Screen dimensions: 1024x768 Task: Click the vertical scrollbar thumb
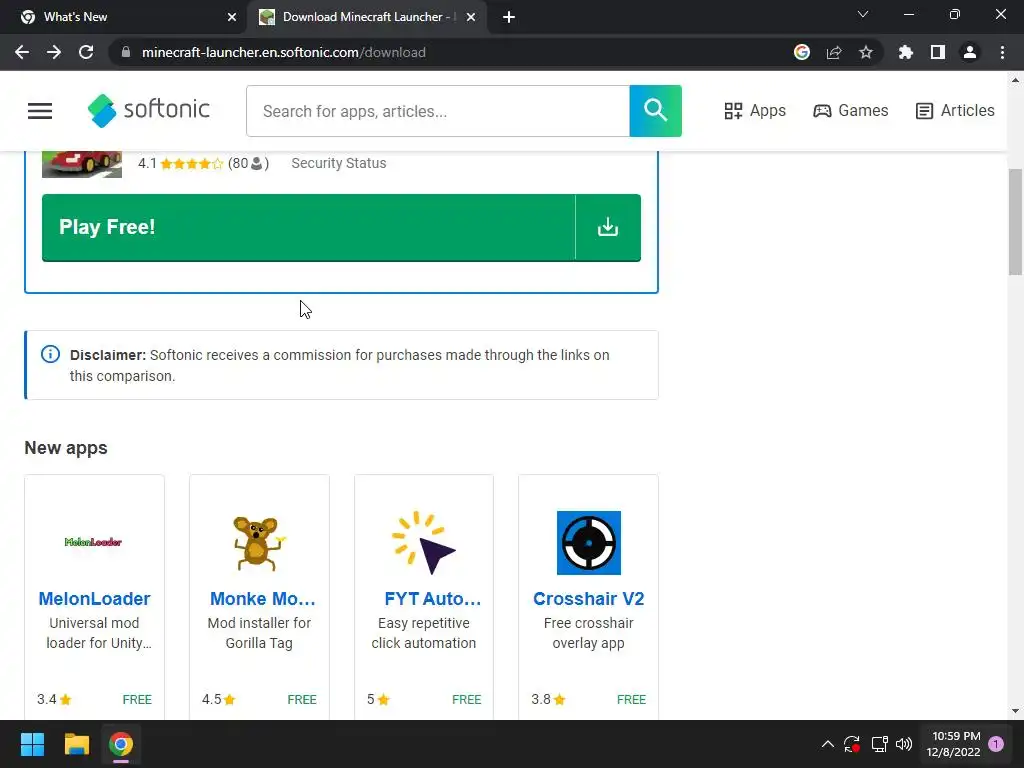tap(1015, 222)
